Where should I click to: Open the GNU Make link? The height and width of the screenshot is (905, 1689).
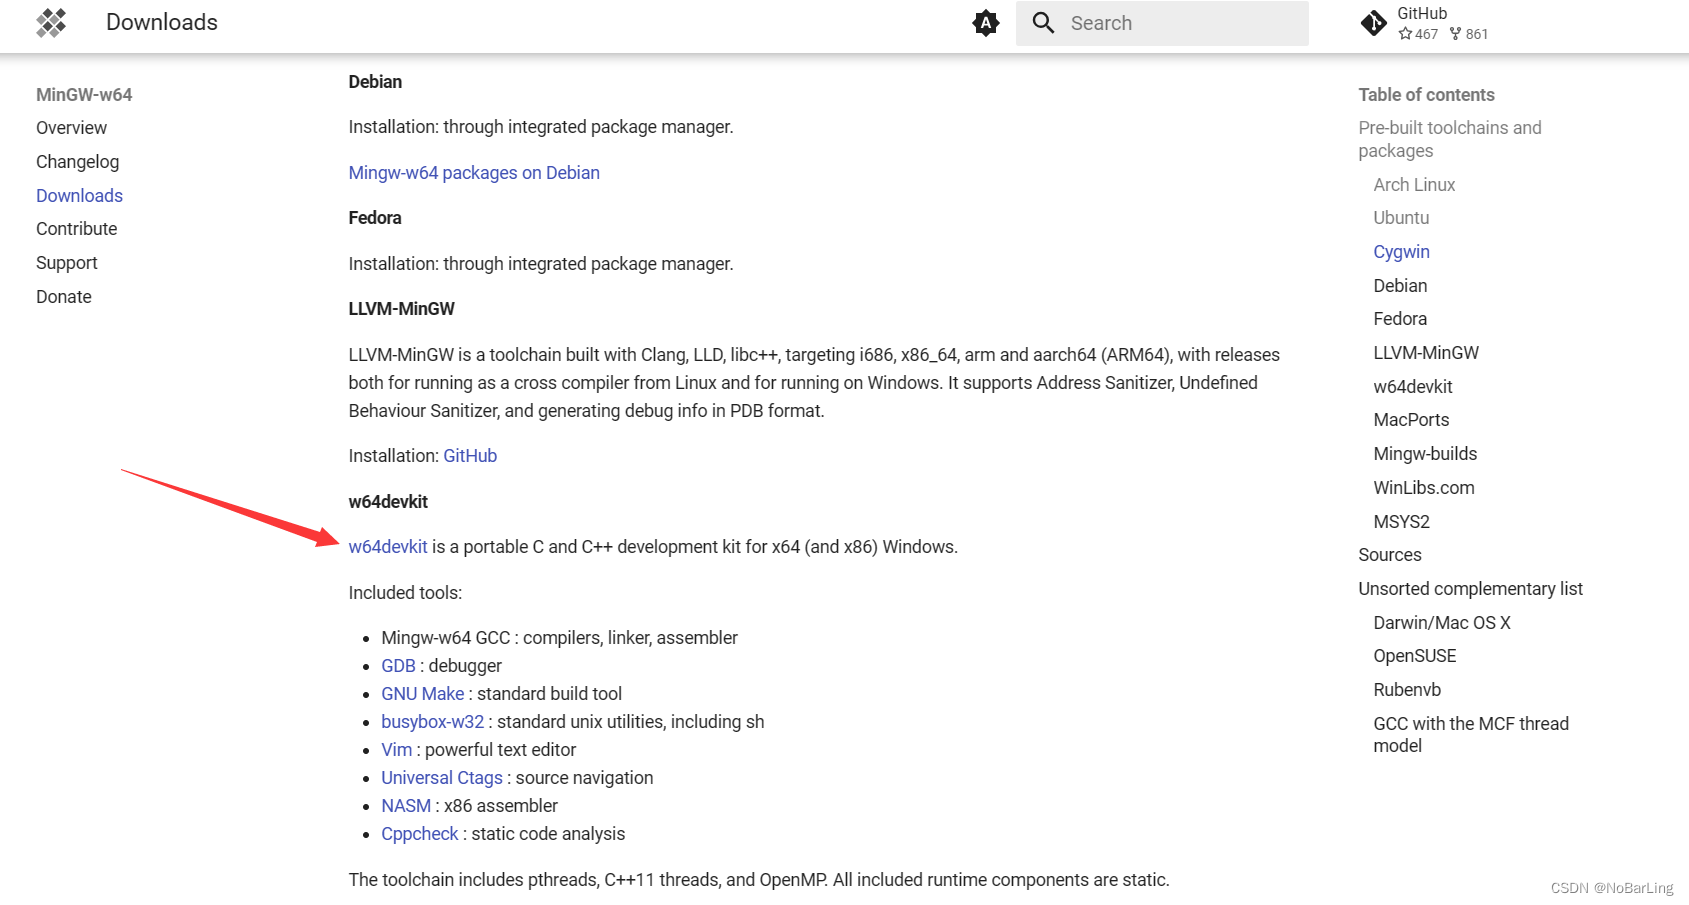(422, 694)
